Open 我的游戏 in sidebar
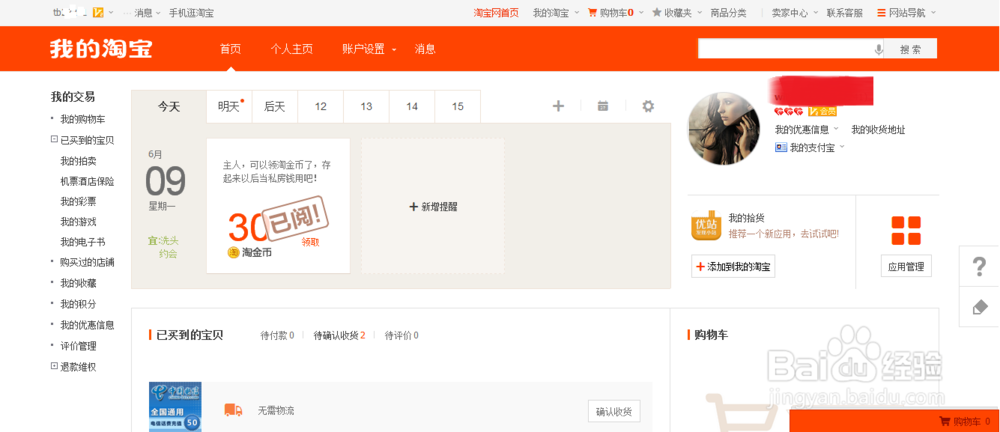Screen dimensions: 1000x432 (78, 222)
